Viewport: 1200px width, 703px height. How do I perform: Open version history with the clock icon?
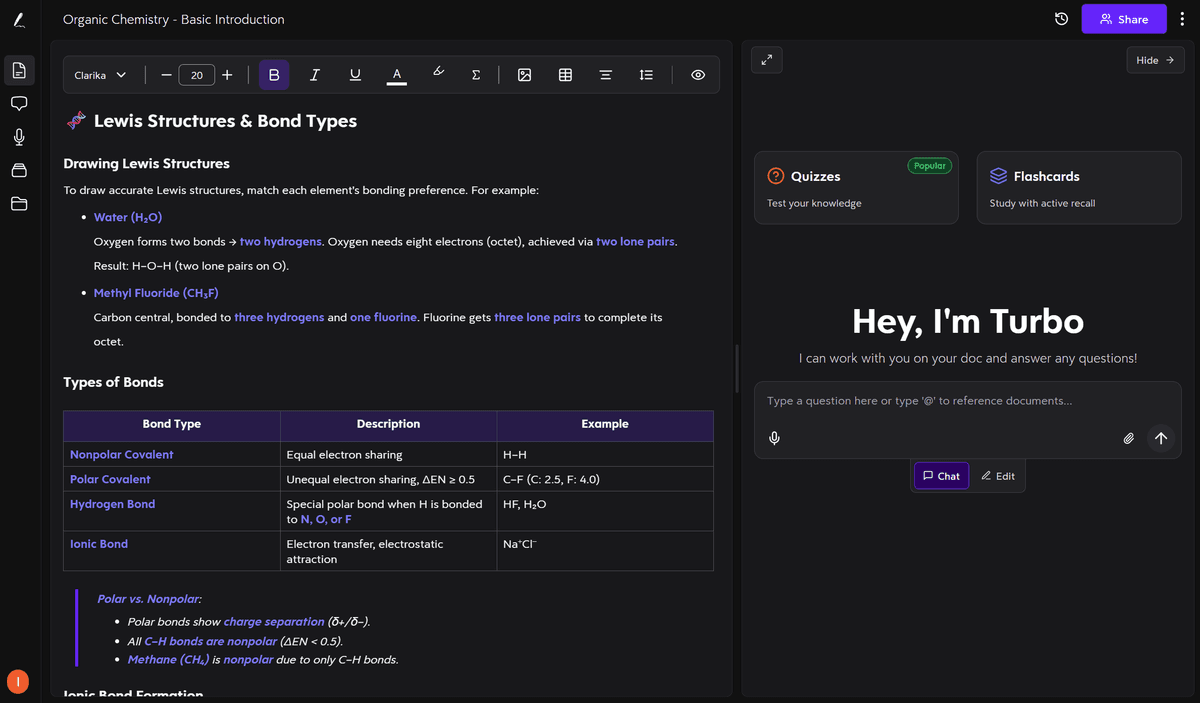click(x=1061, y=18)
